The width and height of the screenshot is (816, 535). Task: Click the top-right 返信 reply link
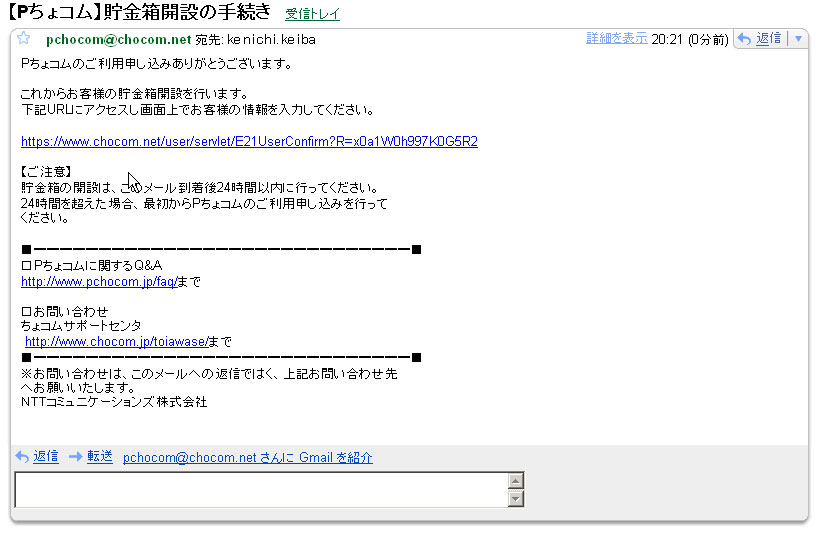769,39
